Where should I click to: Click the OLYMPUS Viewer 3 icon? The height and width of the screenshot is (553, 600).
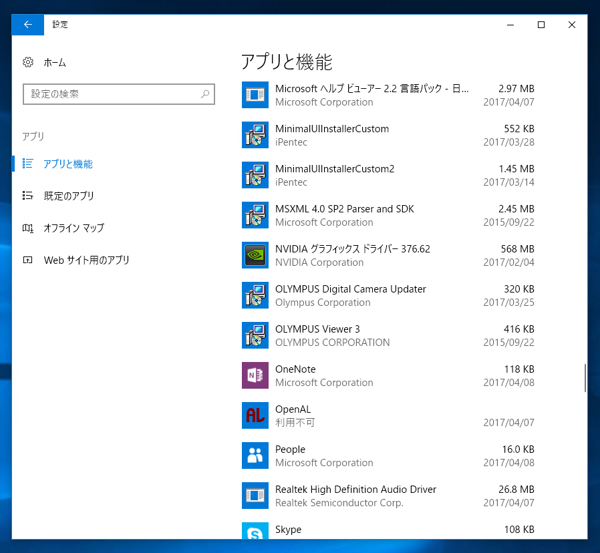[x=255, y=336]
